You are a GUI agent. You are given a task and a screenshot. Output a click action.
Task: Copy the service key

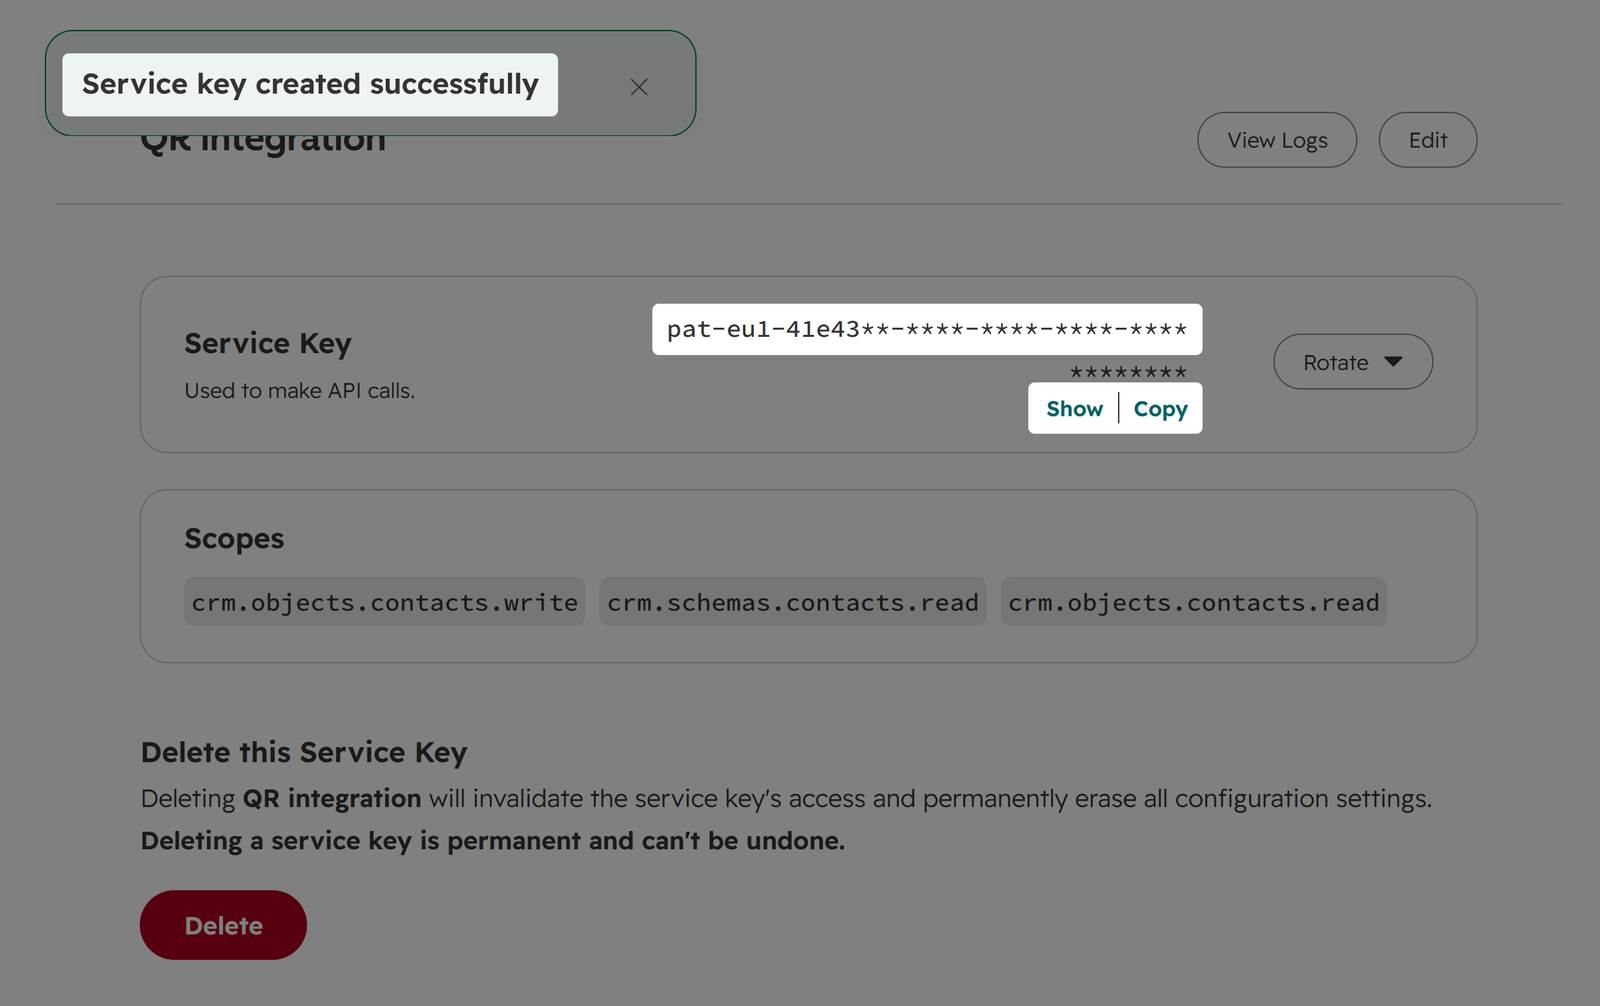coord(1160,409)
